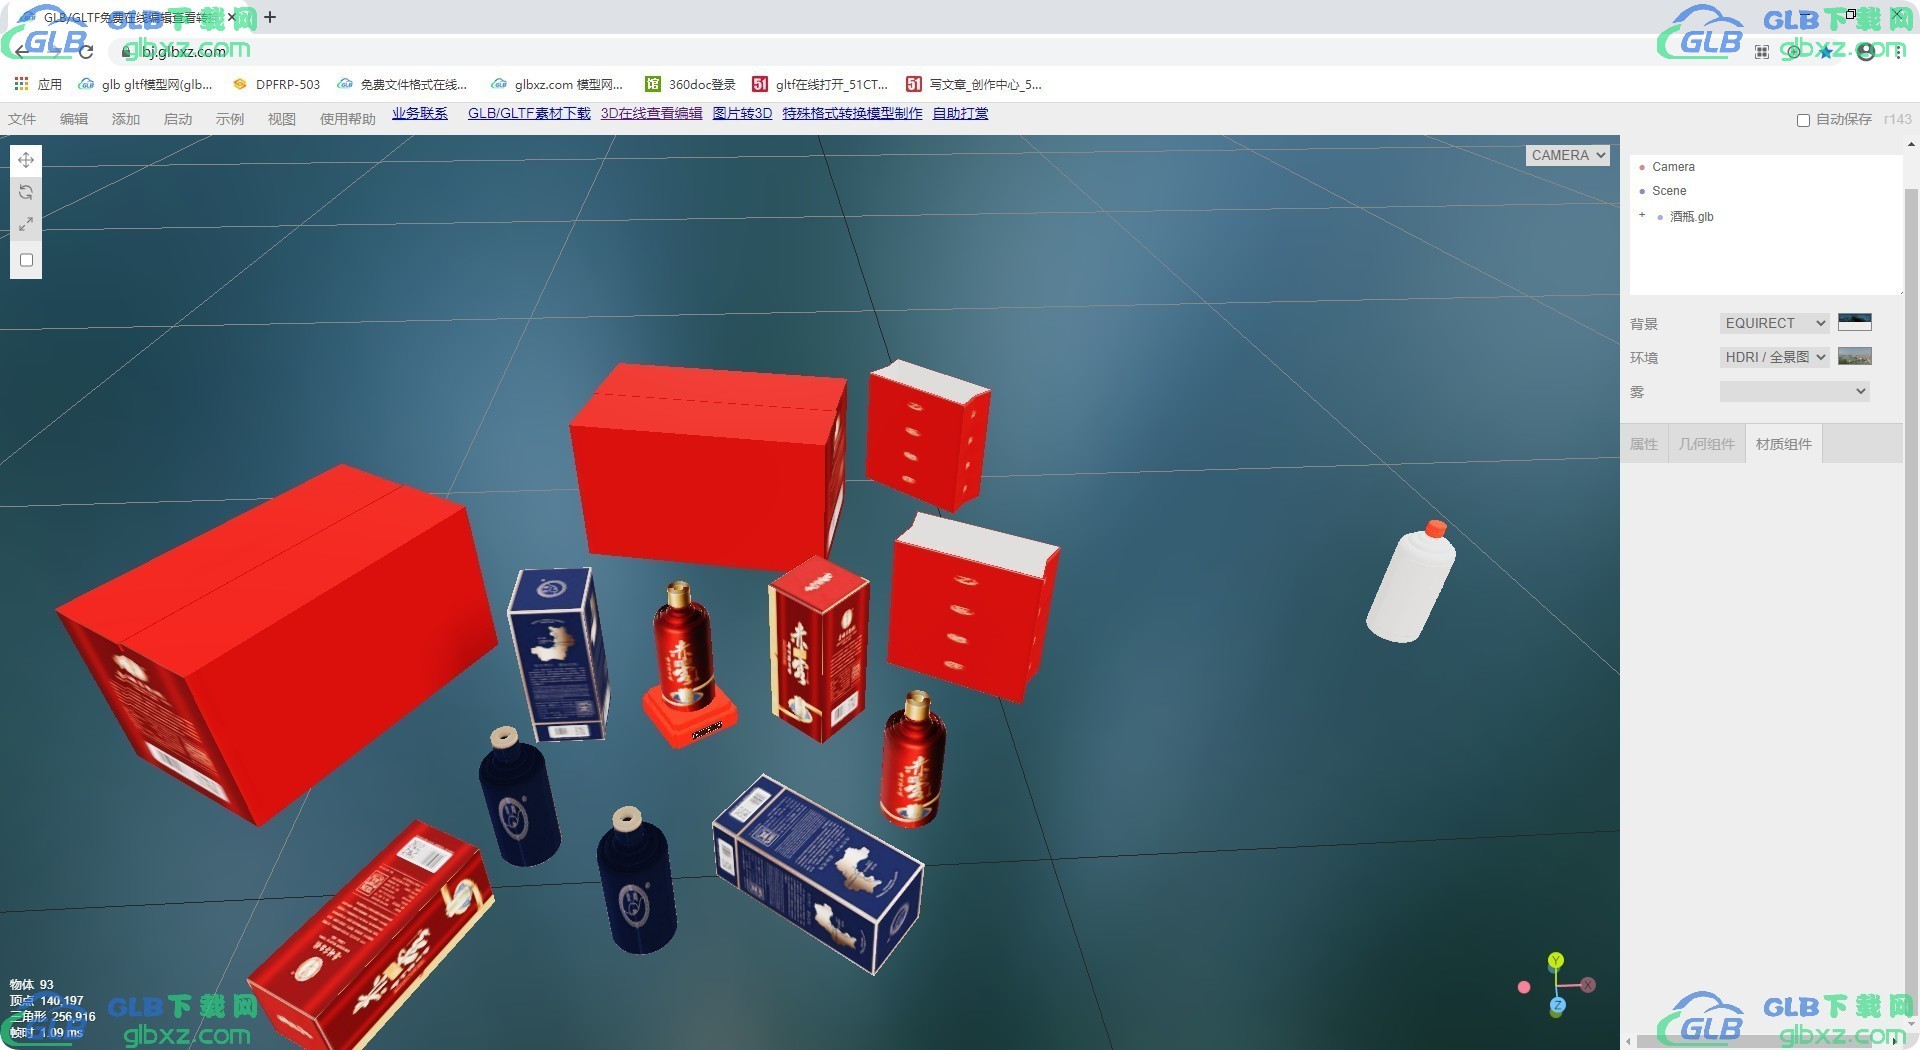1920x1050 pixels.
Task: Click the scroll-up arrow of the side panel
Action: coord(1911,145)
